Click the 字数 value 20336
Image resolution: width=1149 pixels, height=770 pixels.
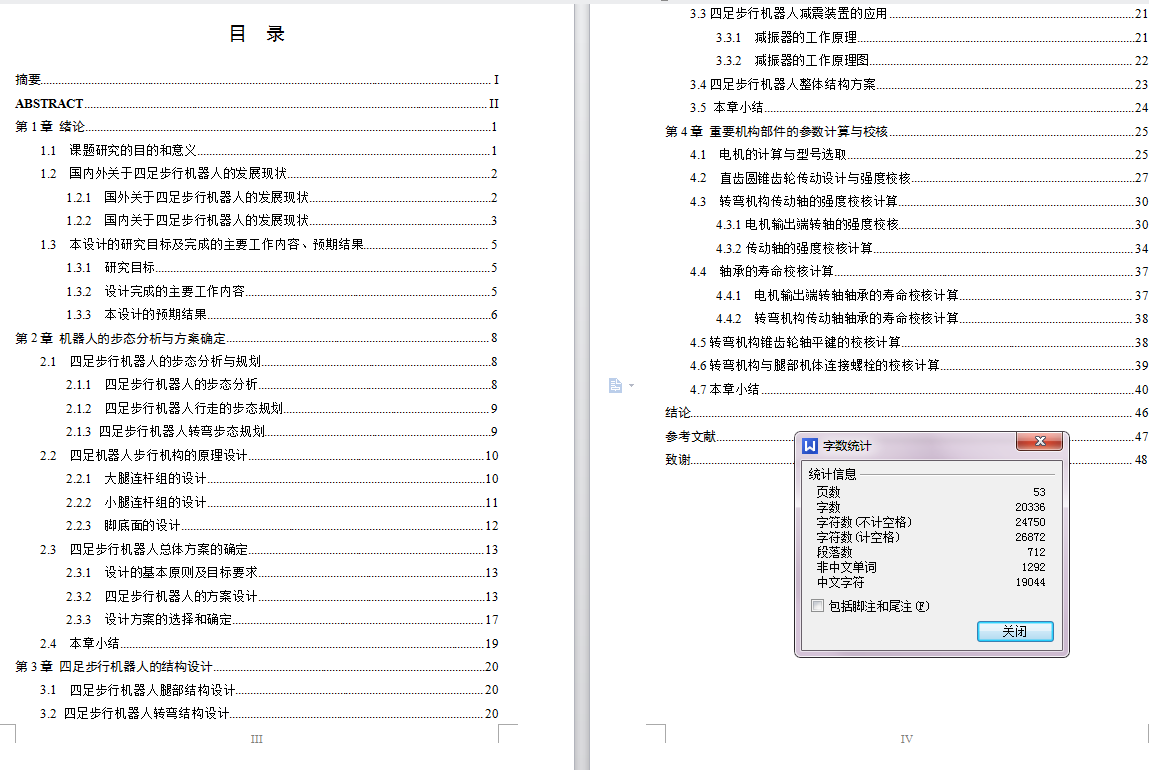pos(1030,507)
